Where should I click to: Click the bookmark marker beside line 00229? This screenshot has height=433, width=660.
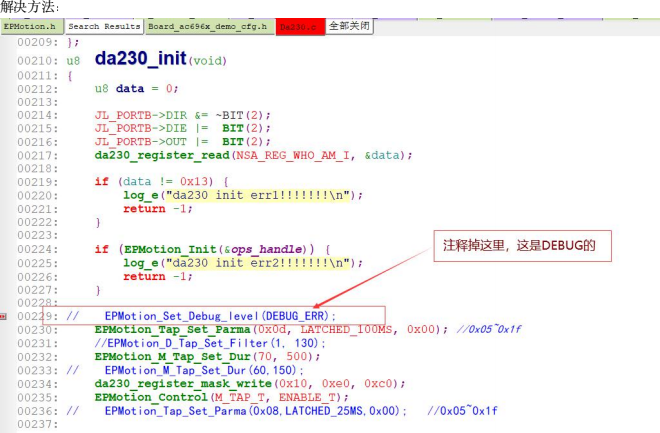pos(3,316)
